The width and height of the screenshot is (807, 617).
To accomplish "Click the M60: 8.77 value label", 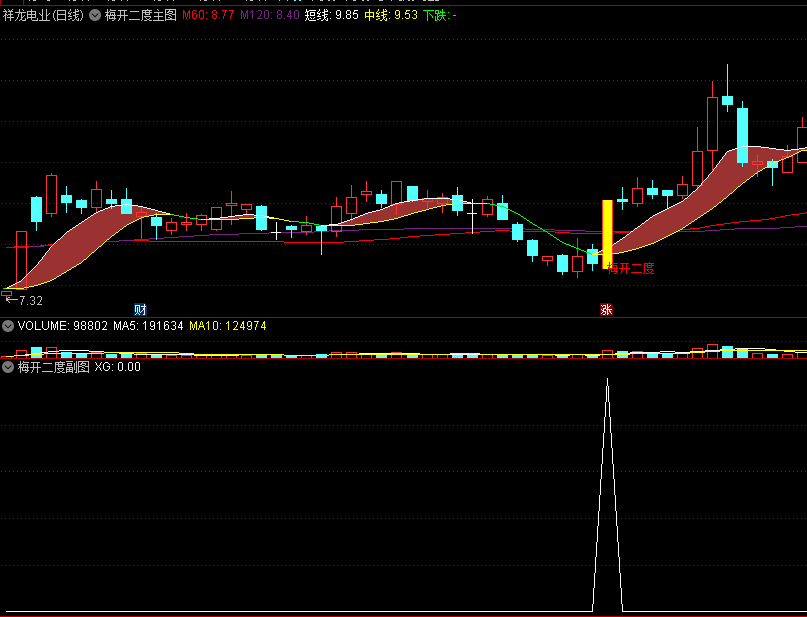I will (208, 15).
